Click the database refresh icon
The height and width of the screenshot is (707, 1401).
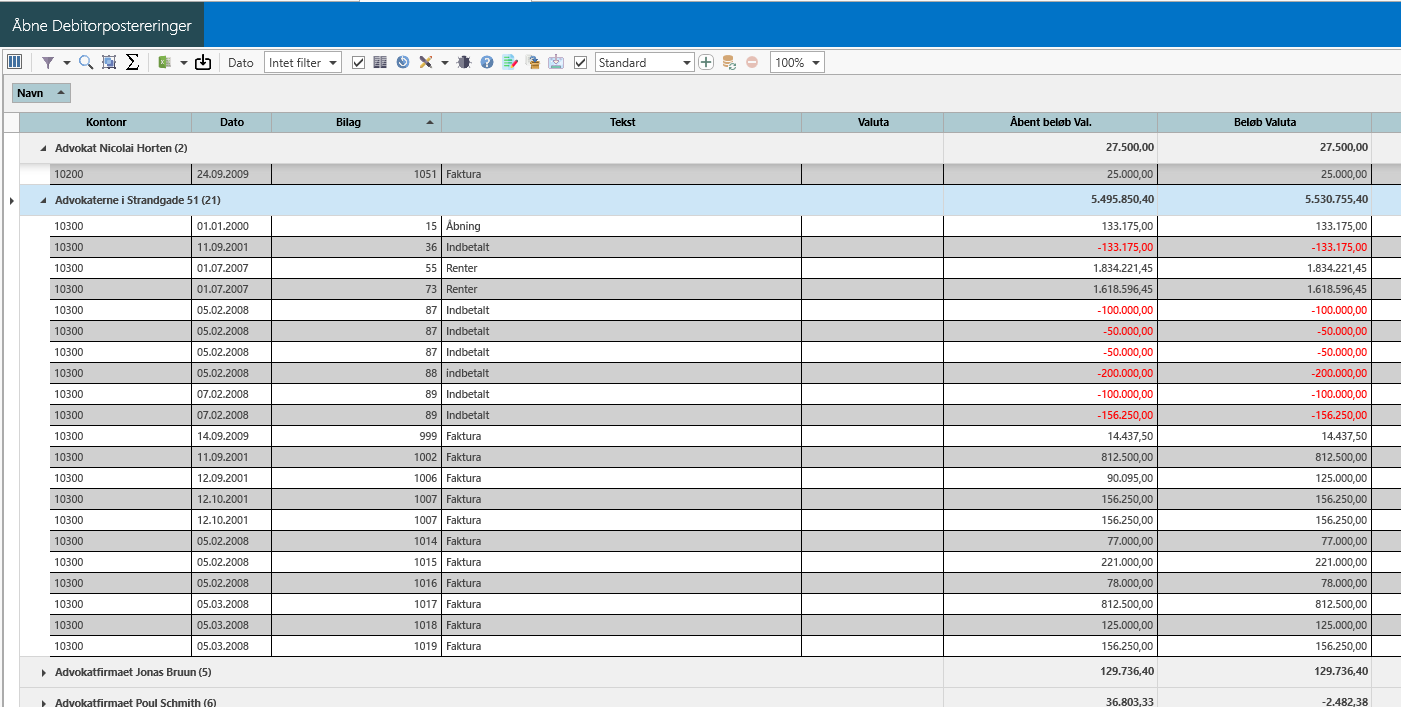point(729,62)
